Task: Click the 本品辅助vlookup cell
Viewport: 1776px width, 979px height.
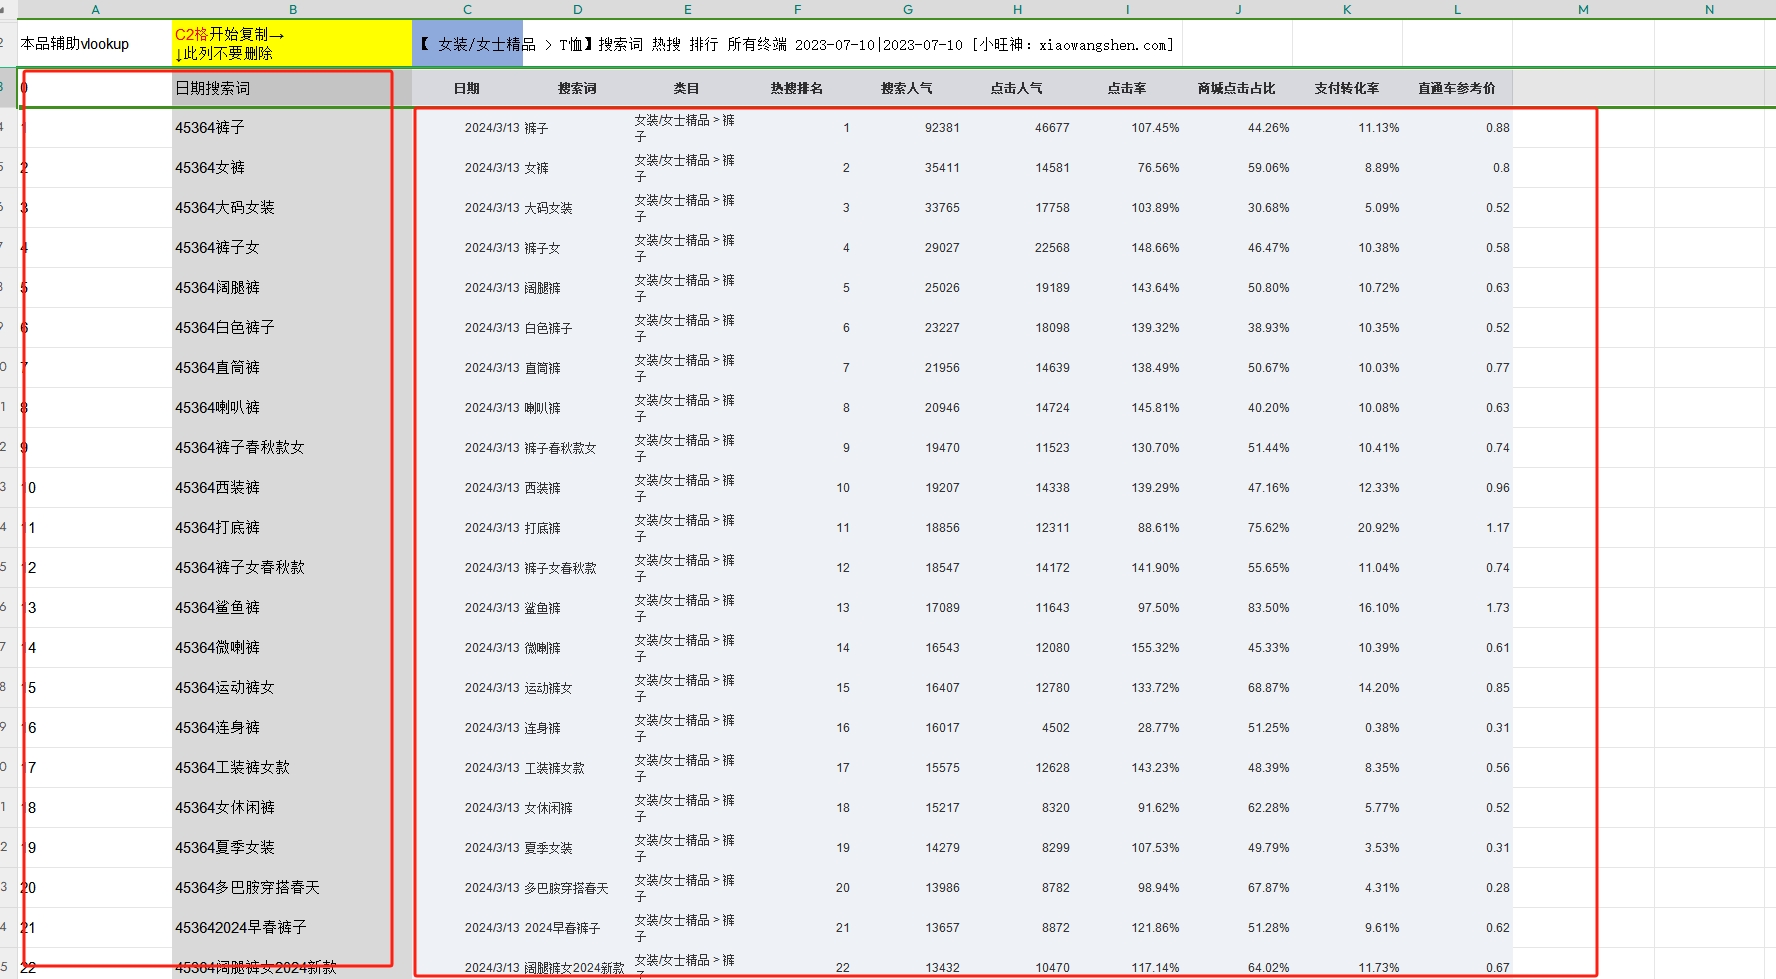Action: pyautogui.click(x=95, y=44)
